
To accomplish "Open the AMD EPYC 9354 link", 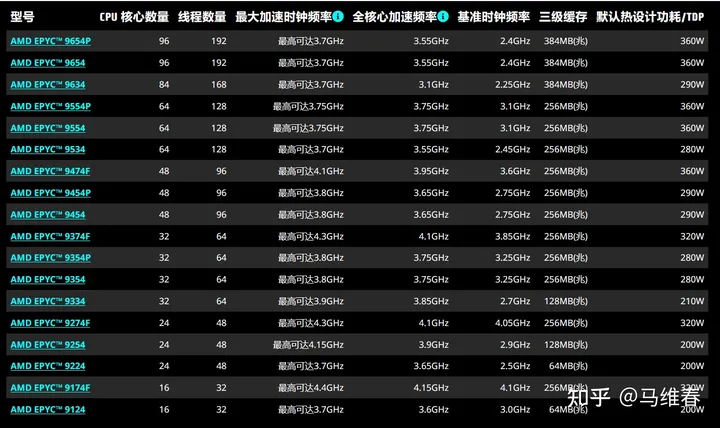I will 48,279.
